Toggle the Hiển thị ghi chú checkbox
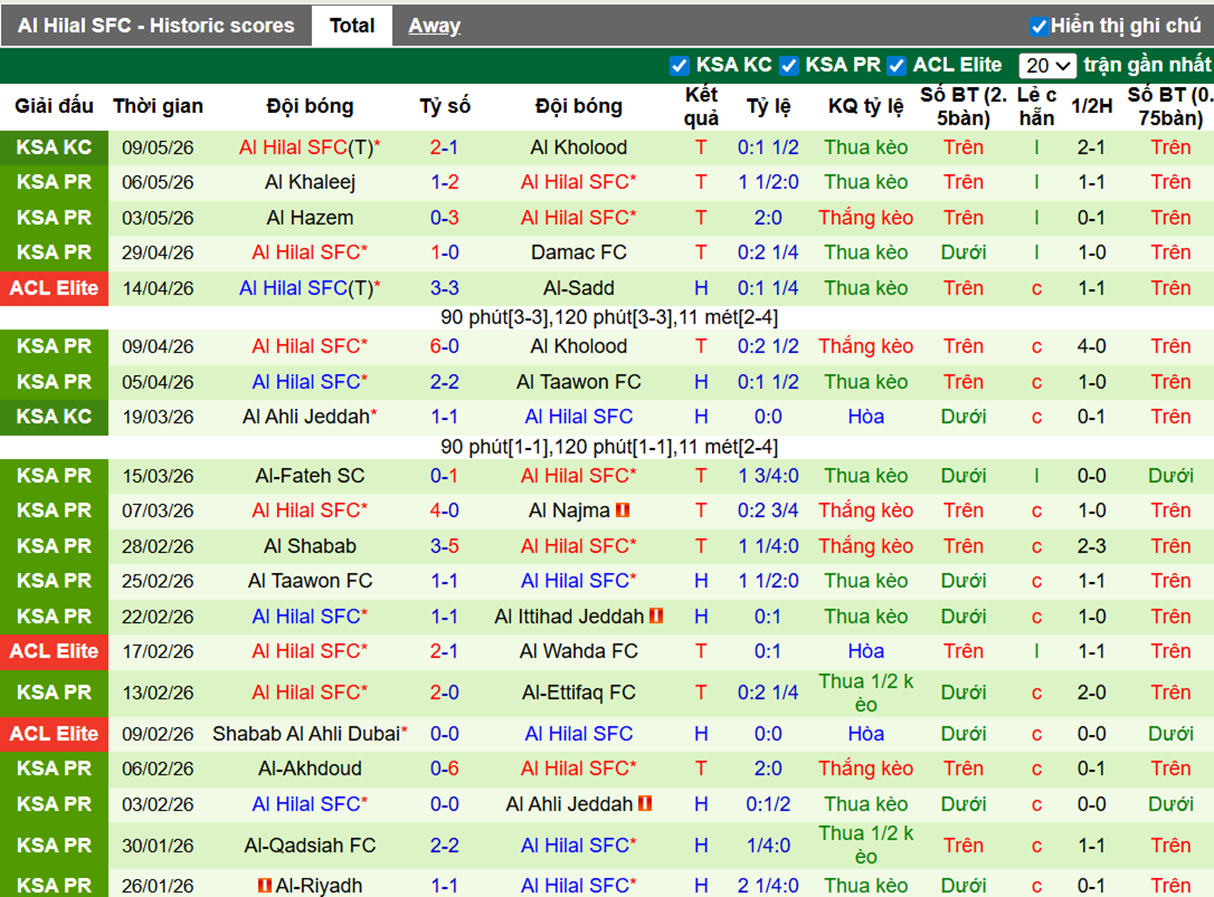This screenshot has width=1214, height=897. click(x=1040, y=26)
